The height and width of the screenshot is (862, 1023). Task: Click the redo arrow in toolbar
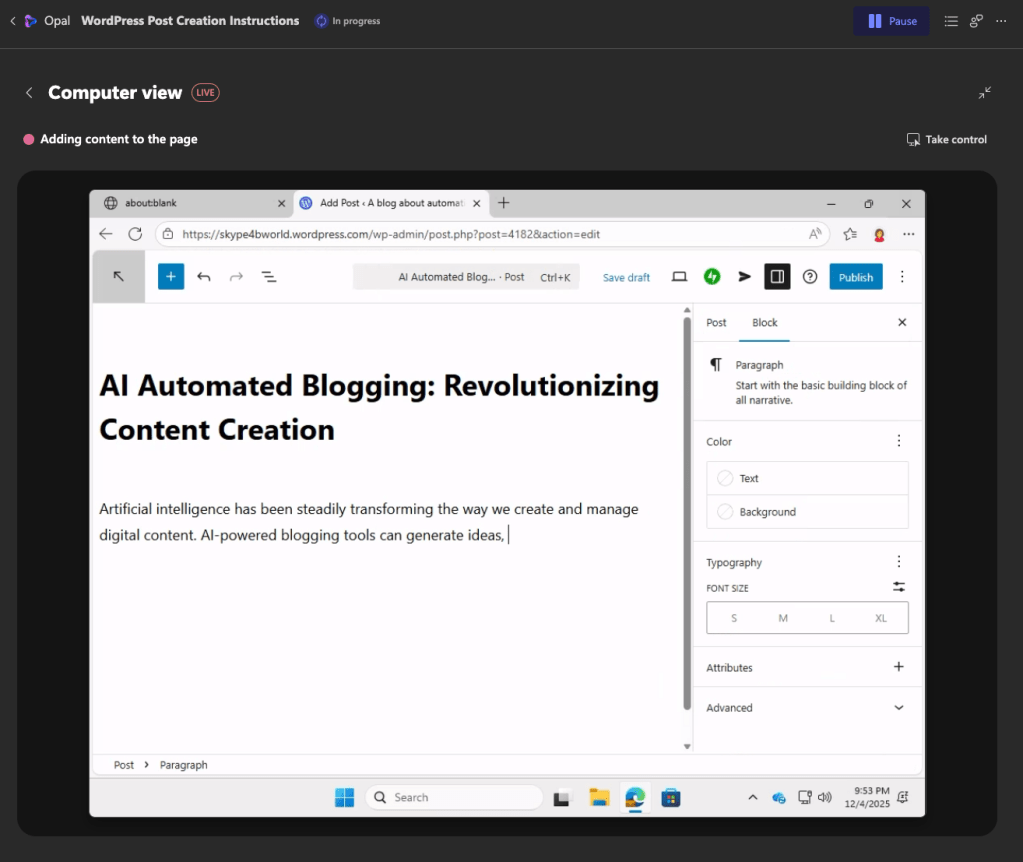(236, 277)
